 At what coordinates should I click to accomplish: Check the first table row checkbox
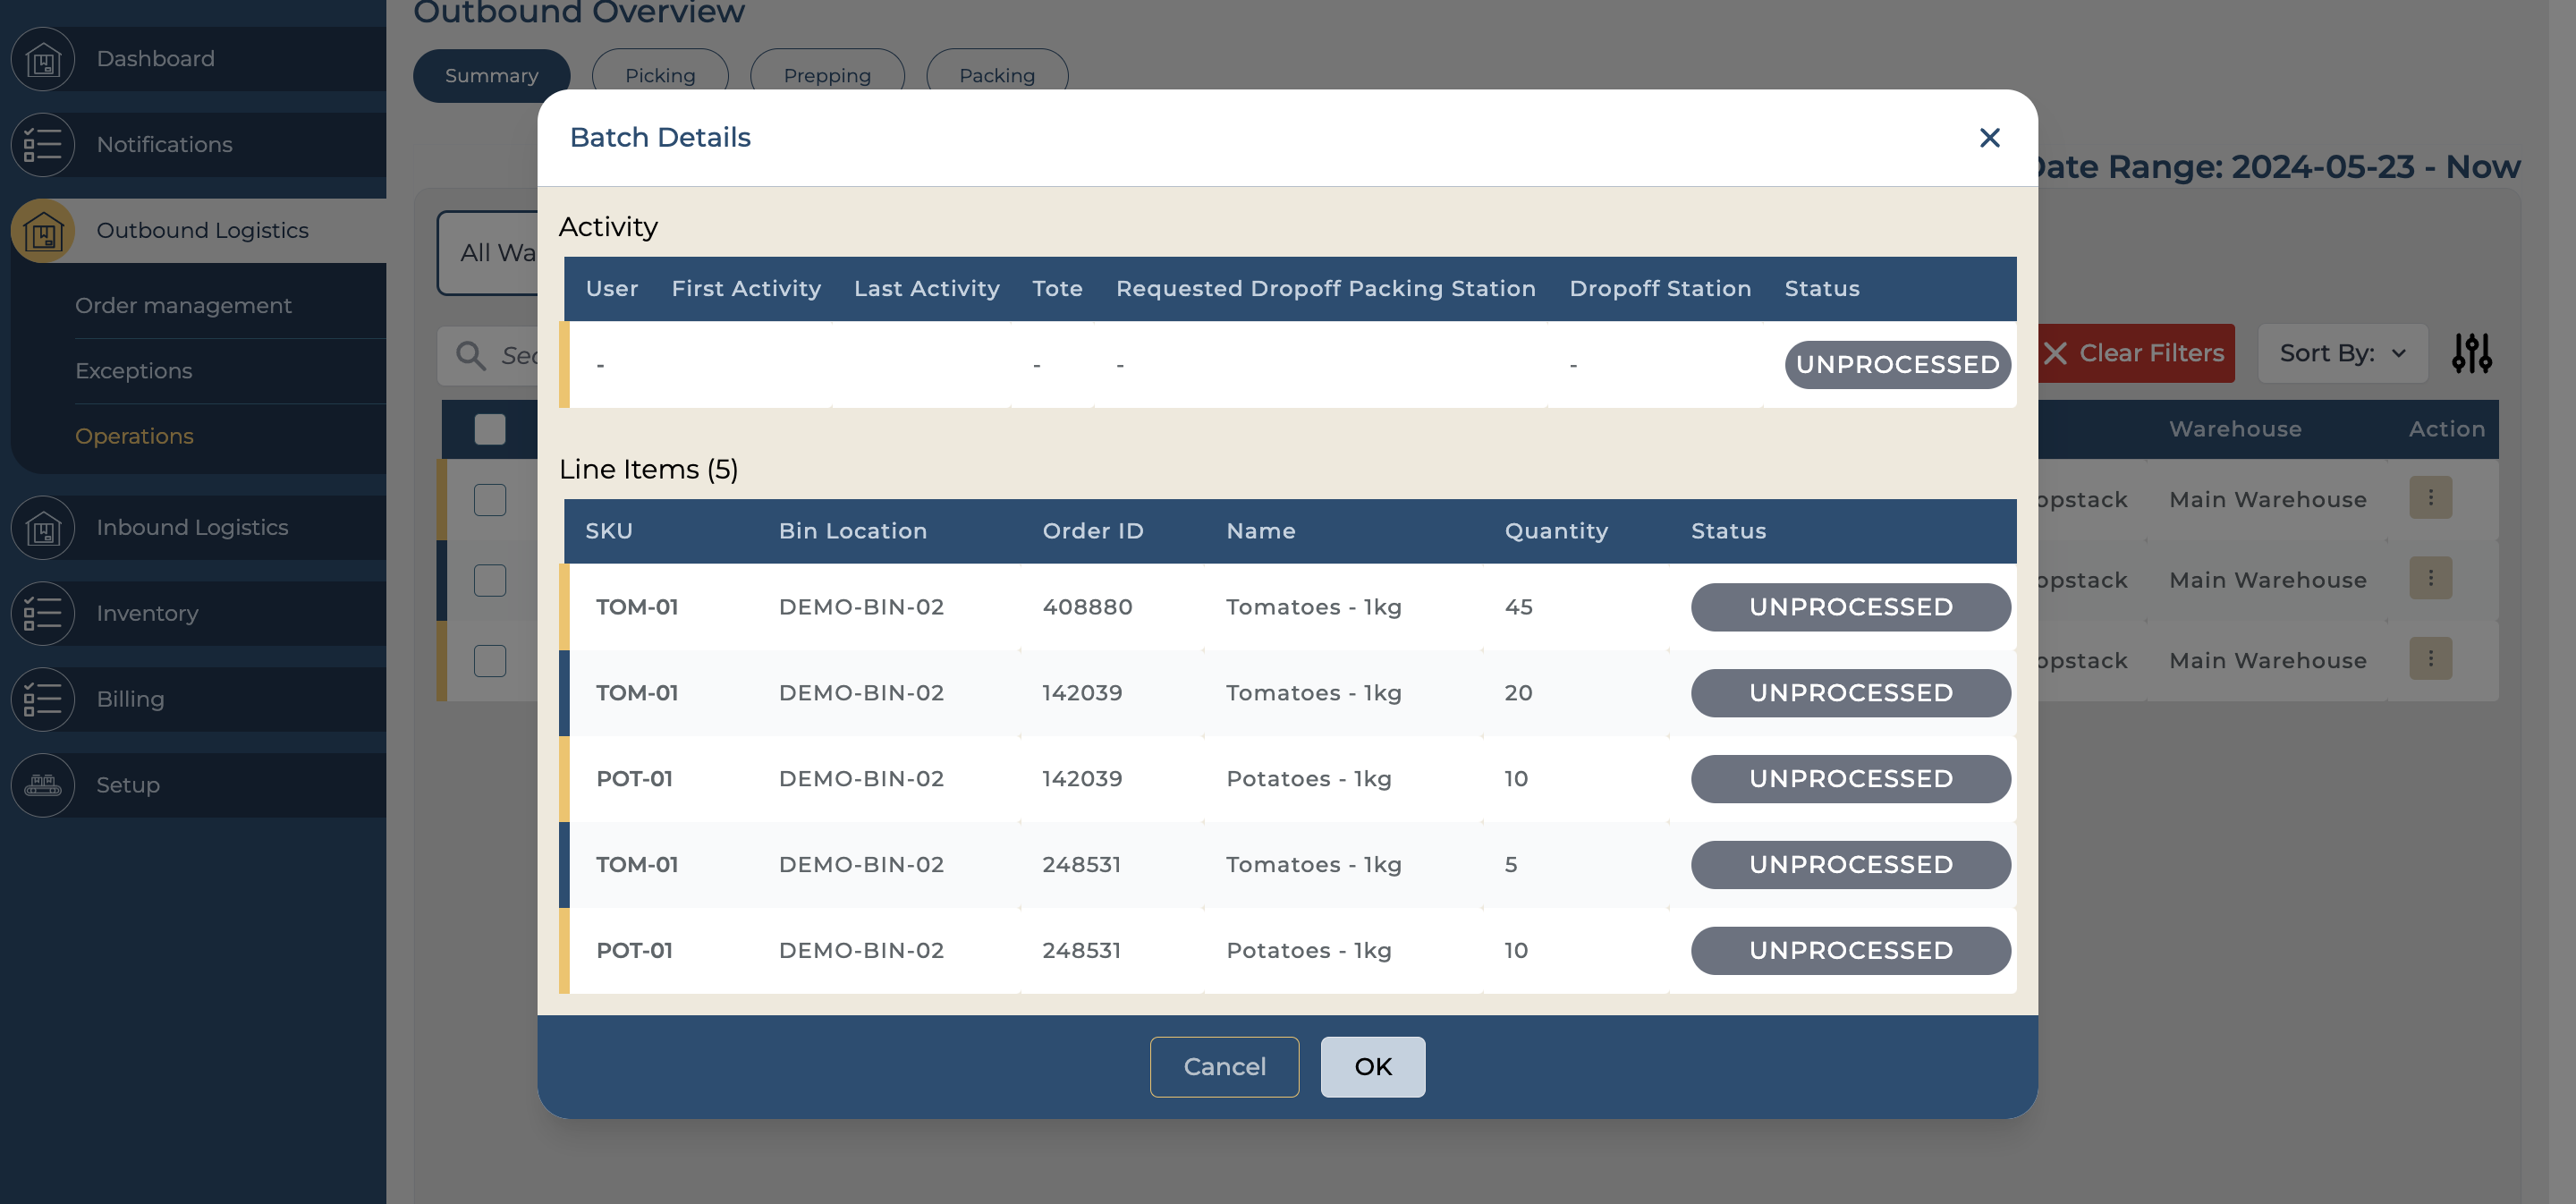click(x=490, y=499)
